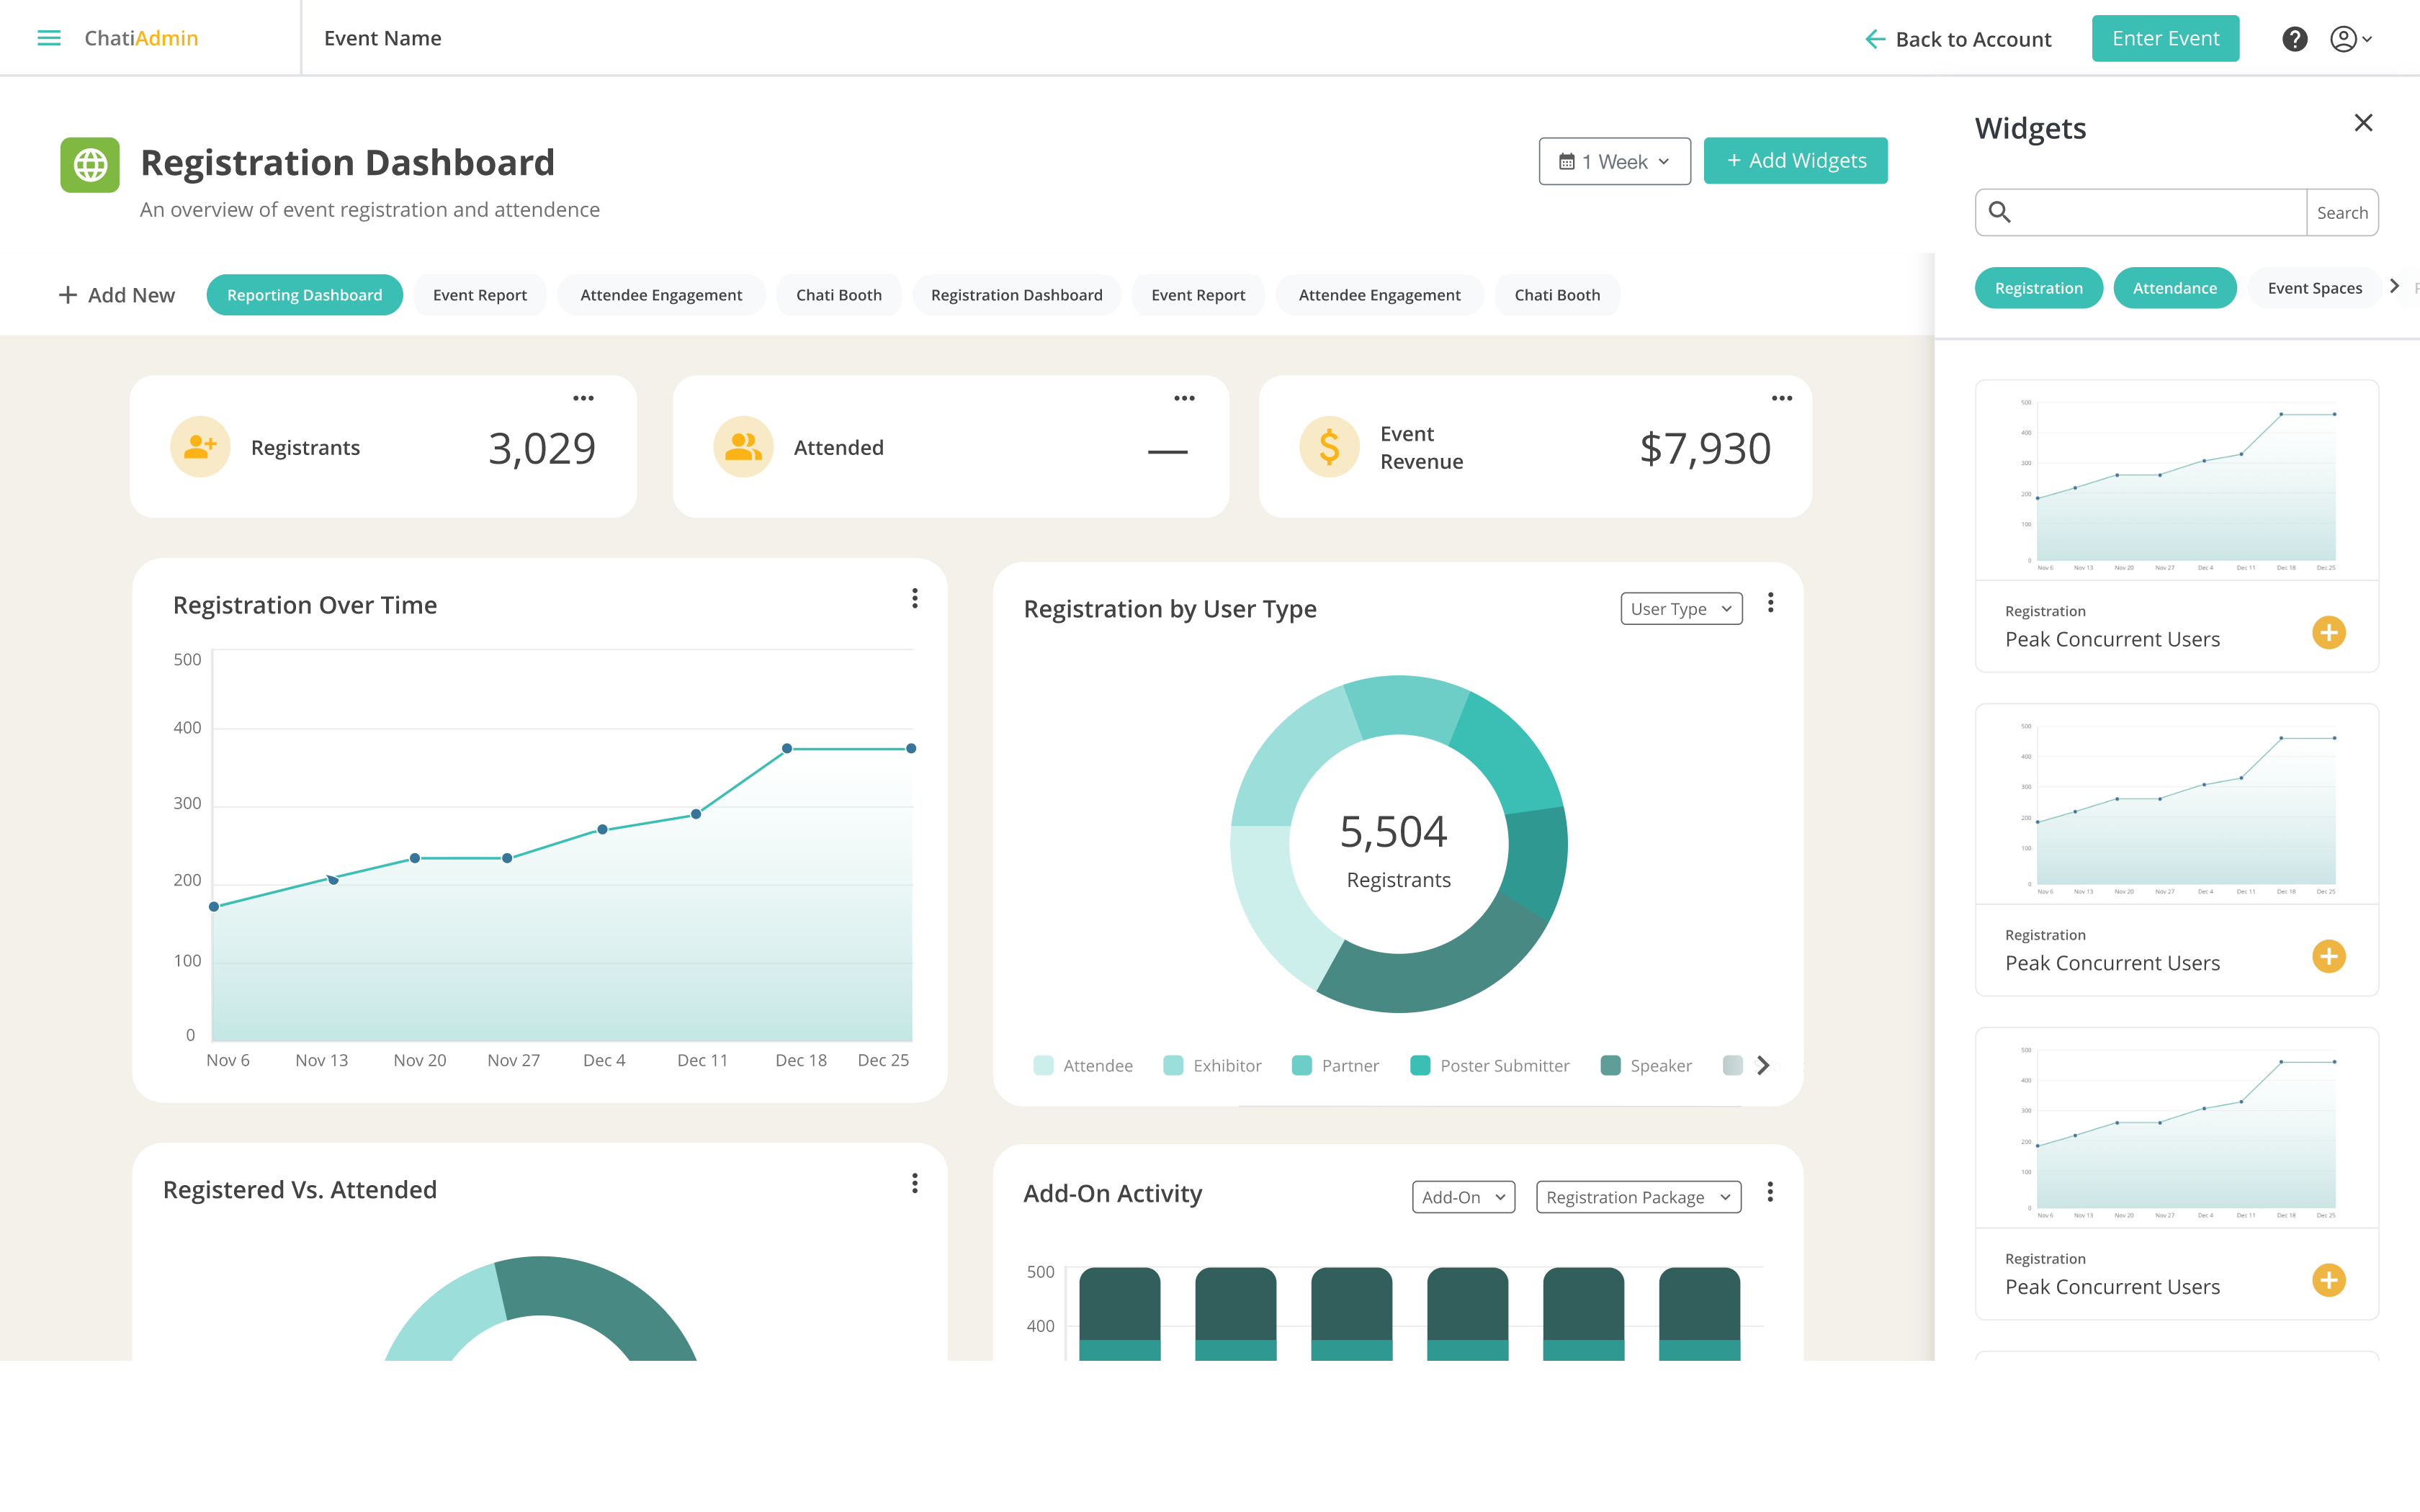The height and width of the screenshot is (1512, 2420).
Task: Click the Enter Event button
Action: pyautogui.click(x=2165, y=39)
